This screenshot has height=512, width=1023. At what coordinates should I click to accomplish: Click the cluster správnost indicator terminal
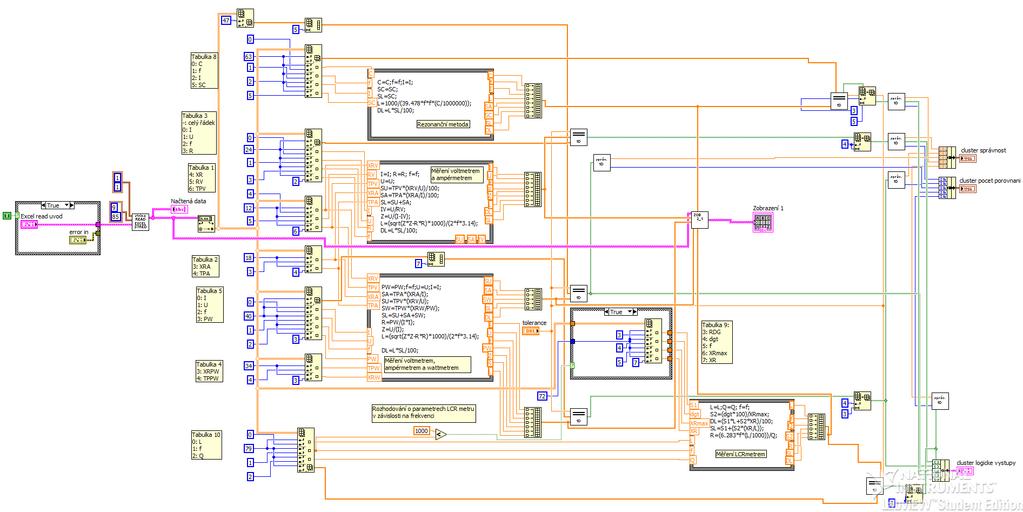[969, 158]
